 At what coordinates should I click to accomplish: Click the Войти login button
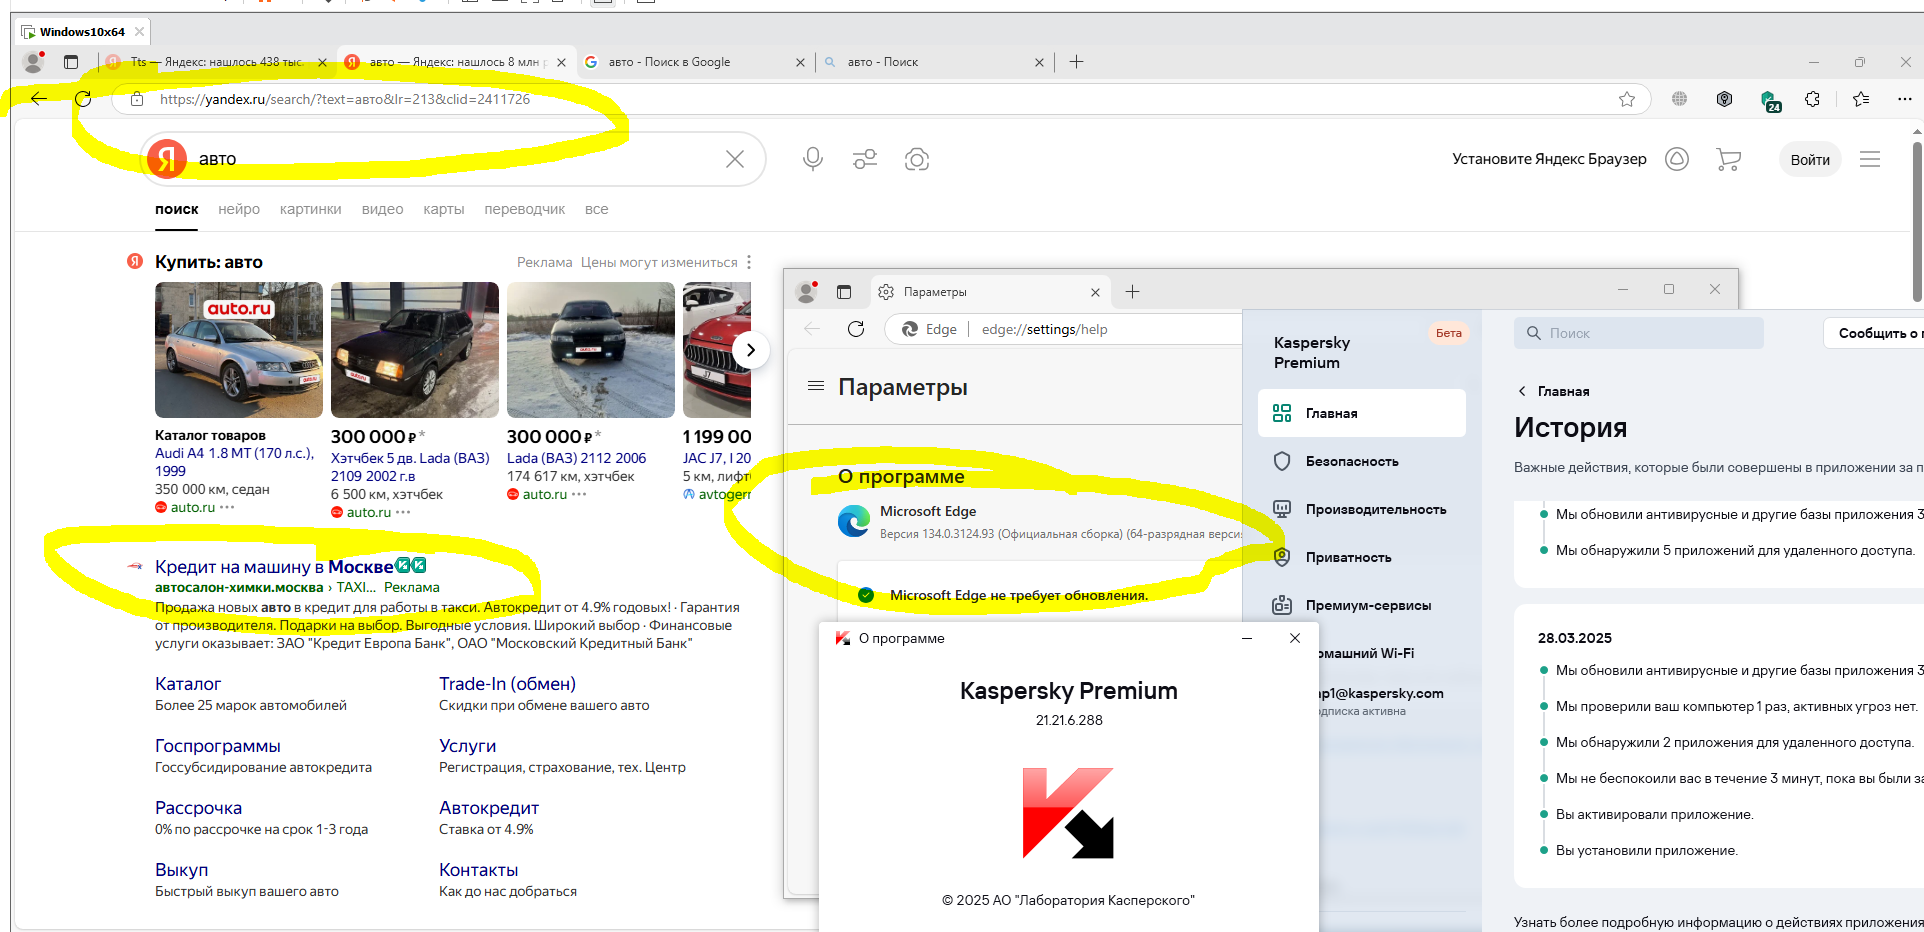[x=1810, y=159]
